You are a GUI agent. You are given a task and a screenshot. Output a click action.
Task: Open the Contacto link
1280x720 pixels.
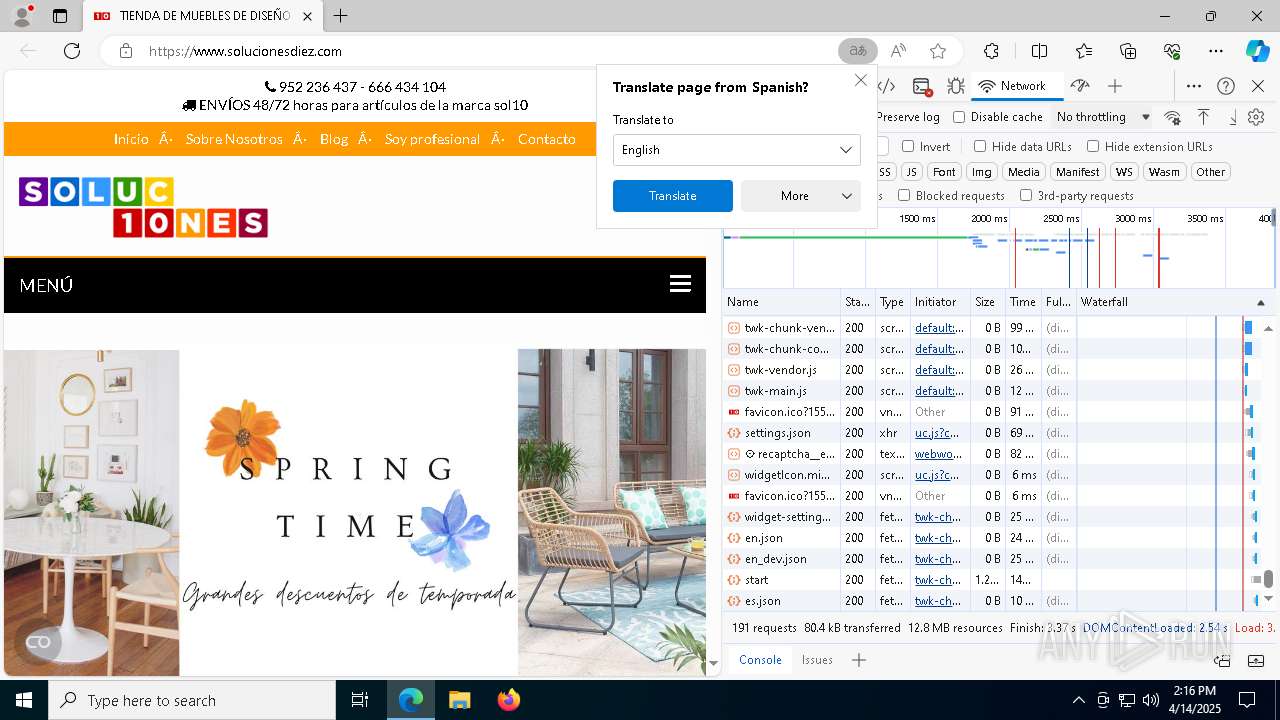(547, 139)
